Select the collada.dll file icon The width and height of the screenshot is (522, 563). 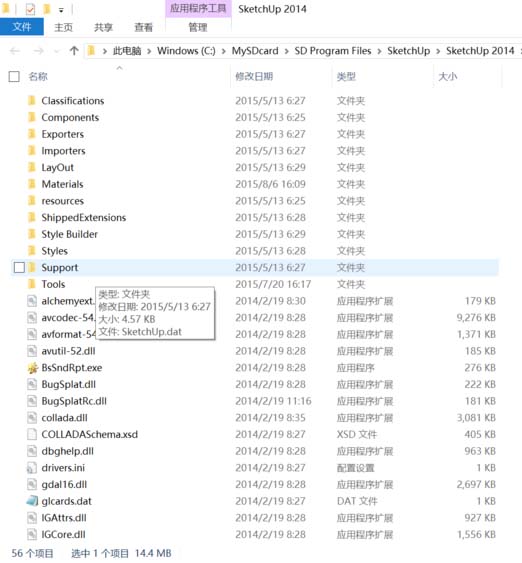[32, 418]
